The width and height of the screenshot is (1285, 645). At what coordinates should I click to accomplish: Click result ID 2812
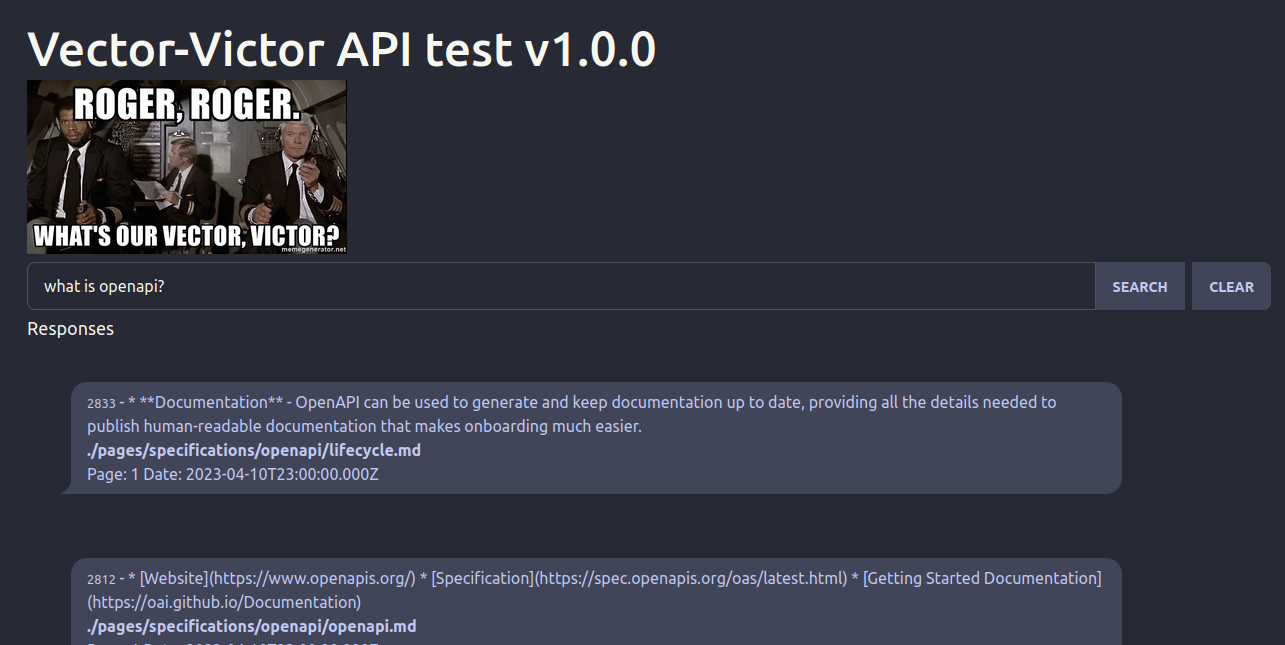101,579
